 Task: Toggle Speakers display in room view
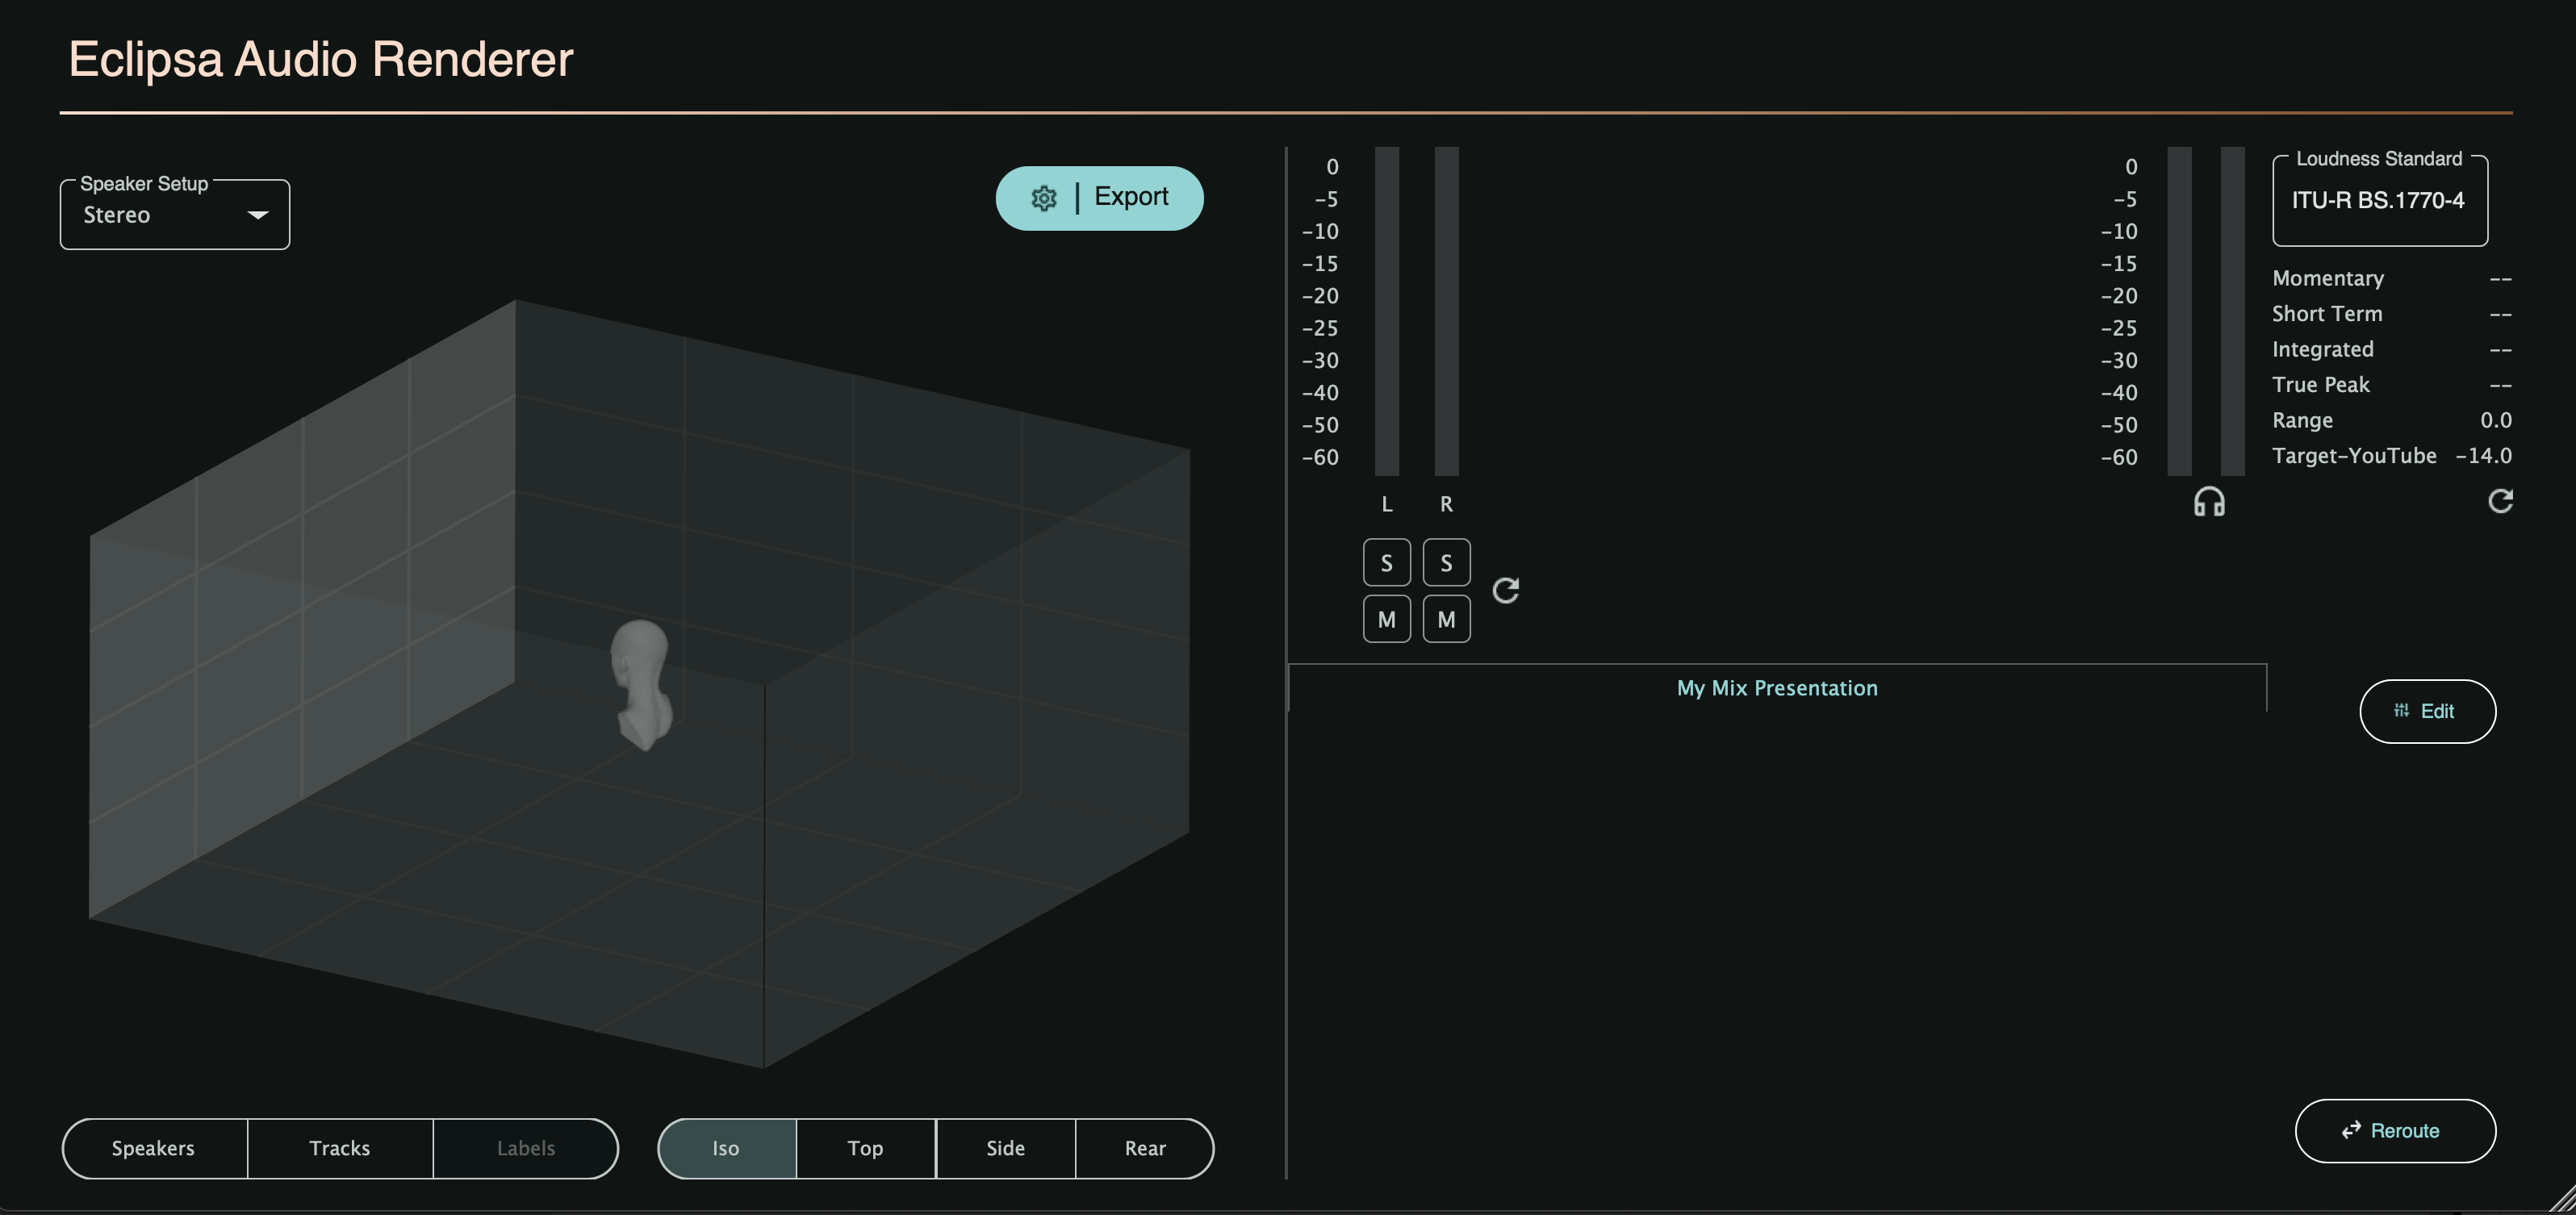(x=153, y=1148)
